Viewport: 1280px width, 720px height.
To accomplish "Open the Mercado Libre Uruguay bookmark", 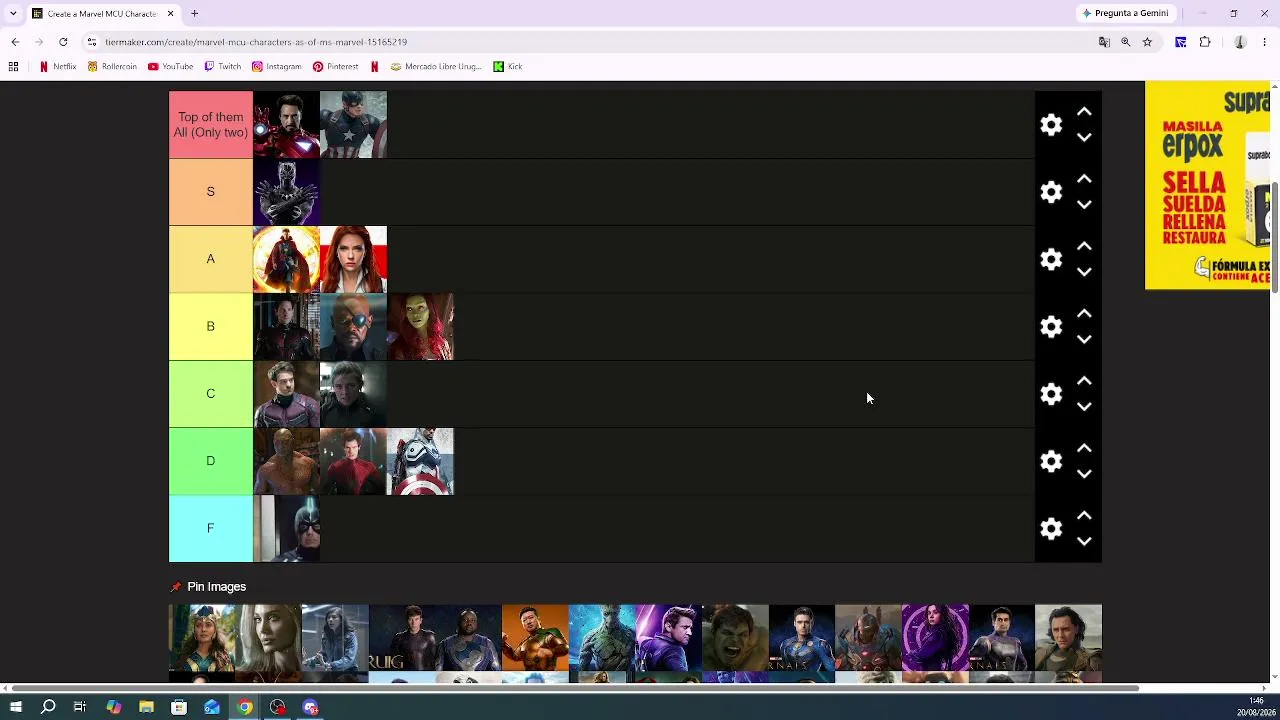I will (x=436, y=67).
